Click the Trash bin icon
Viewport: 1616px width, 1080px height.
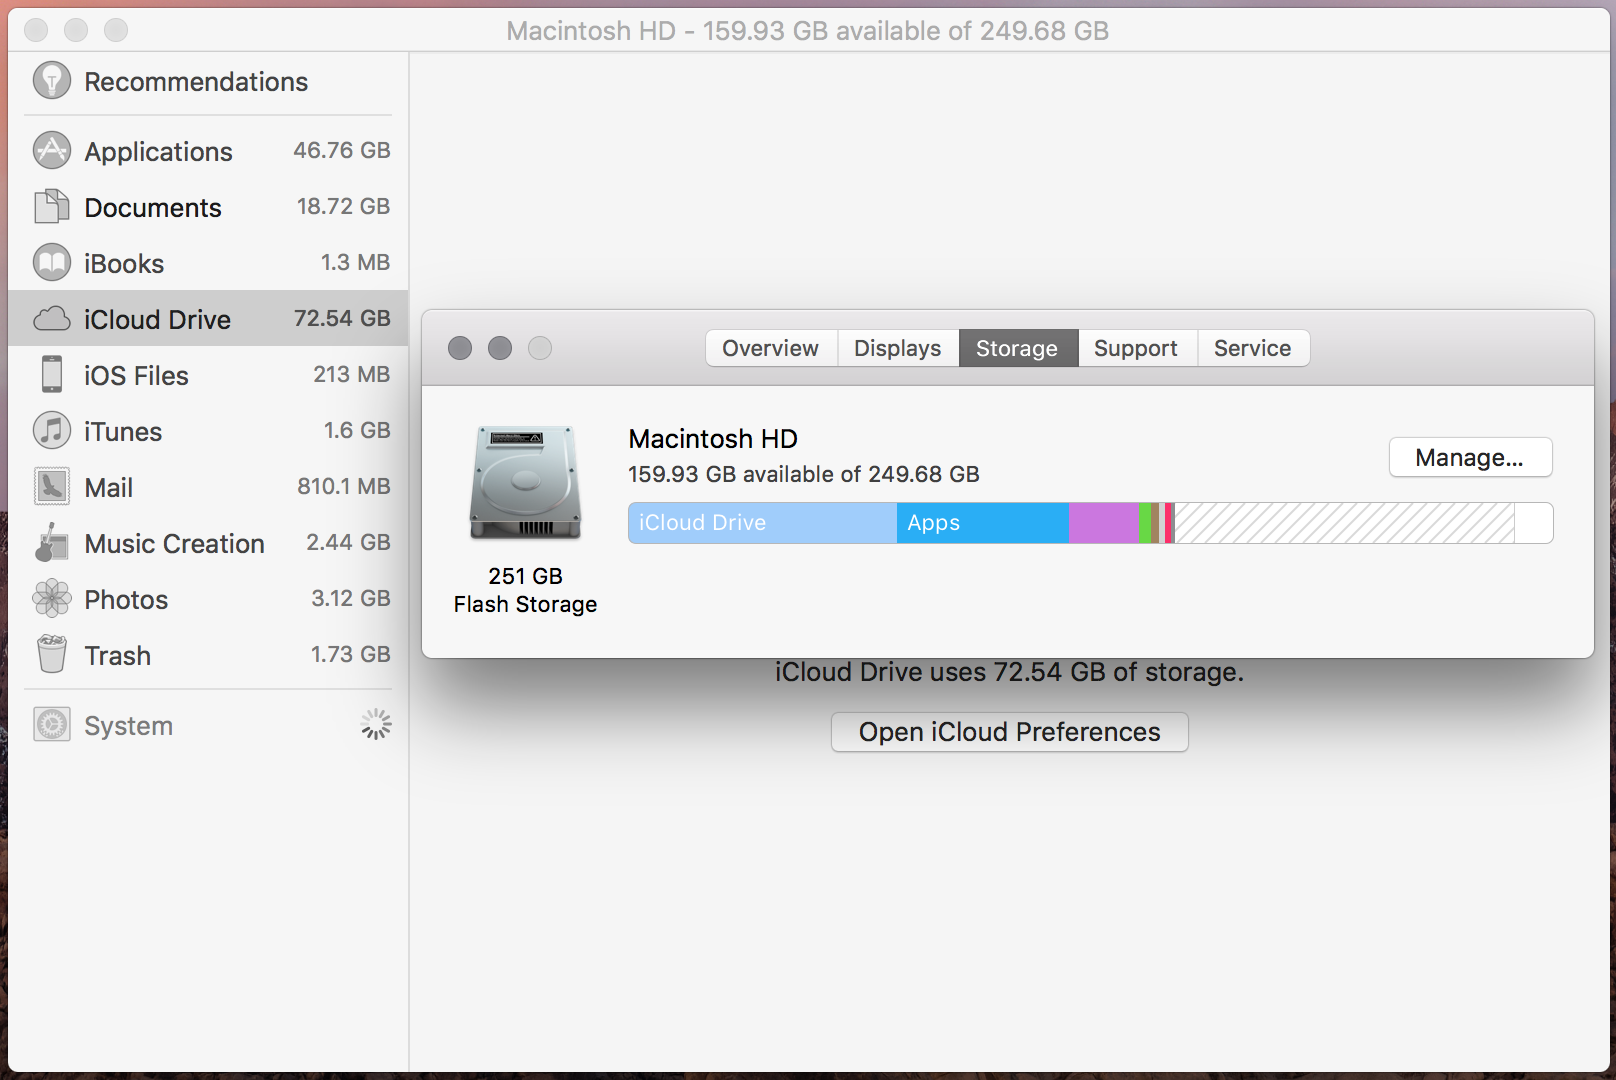click(52, 655)
